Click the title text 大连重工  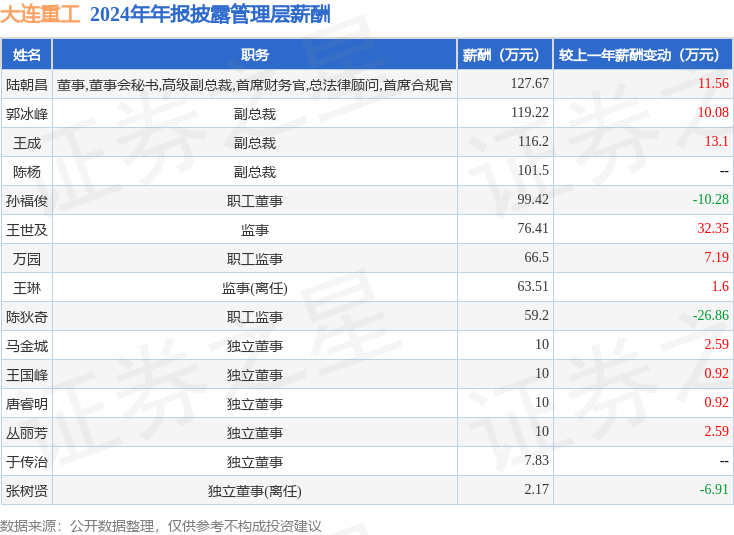[40, 14]
